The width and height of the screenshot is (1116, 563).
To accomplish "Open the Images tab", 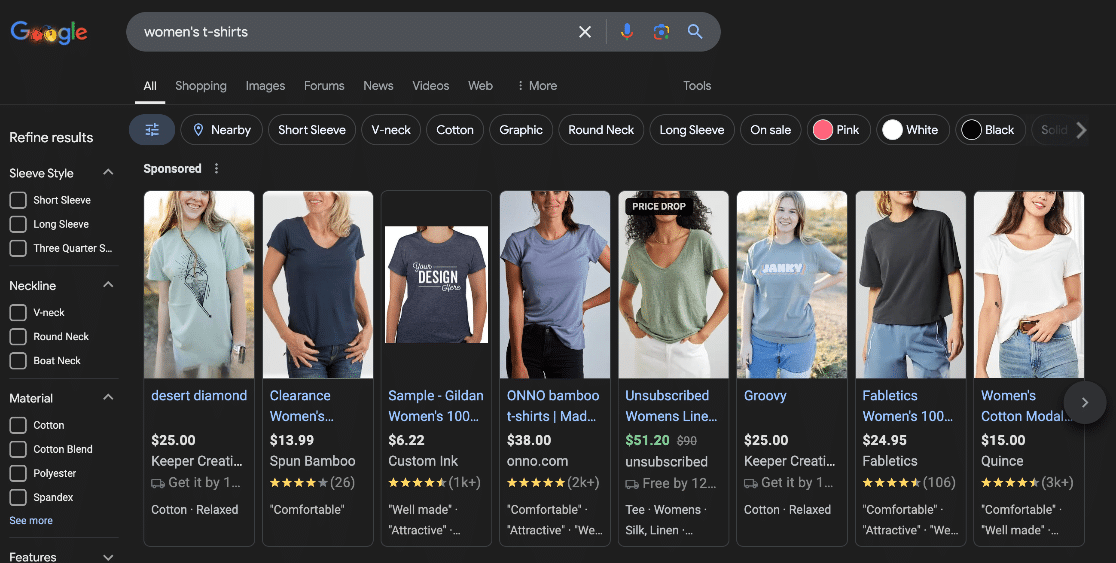I will [265, 86].
